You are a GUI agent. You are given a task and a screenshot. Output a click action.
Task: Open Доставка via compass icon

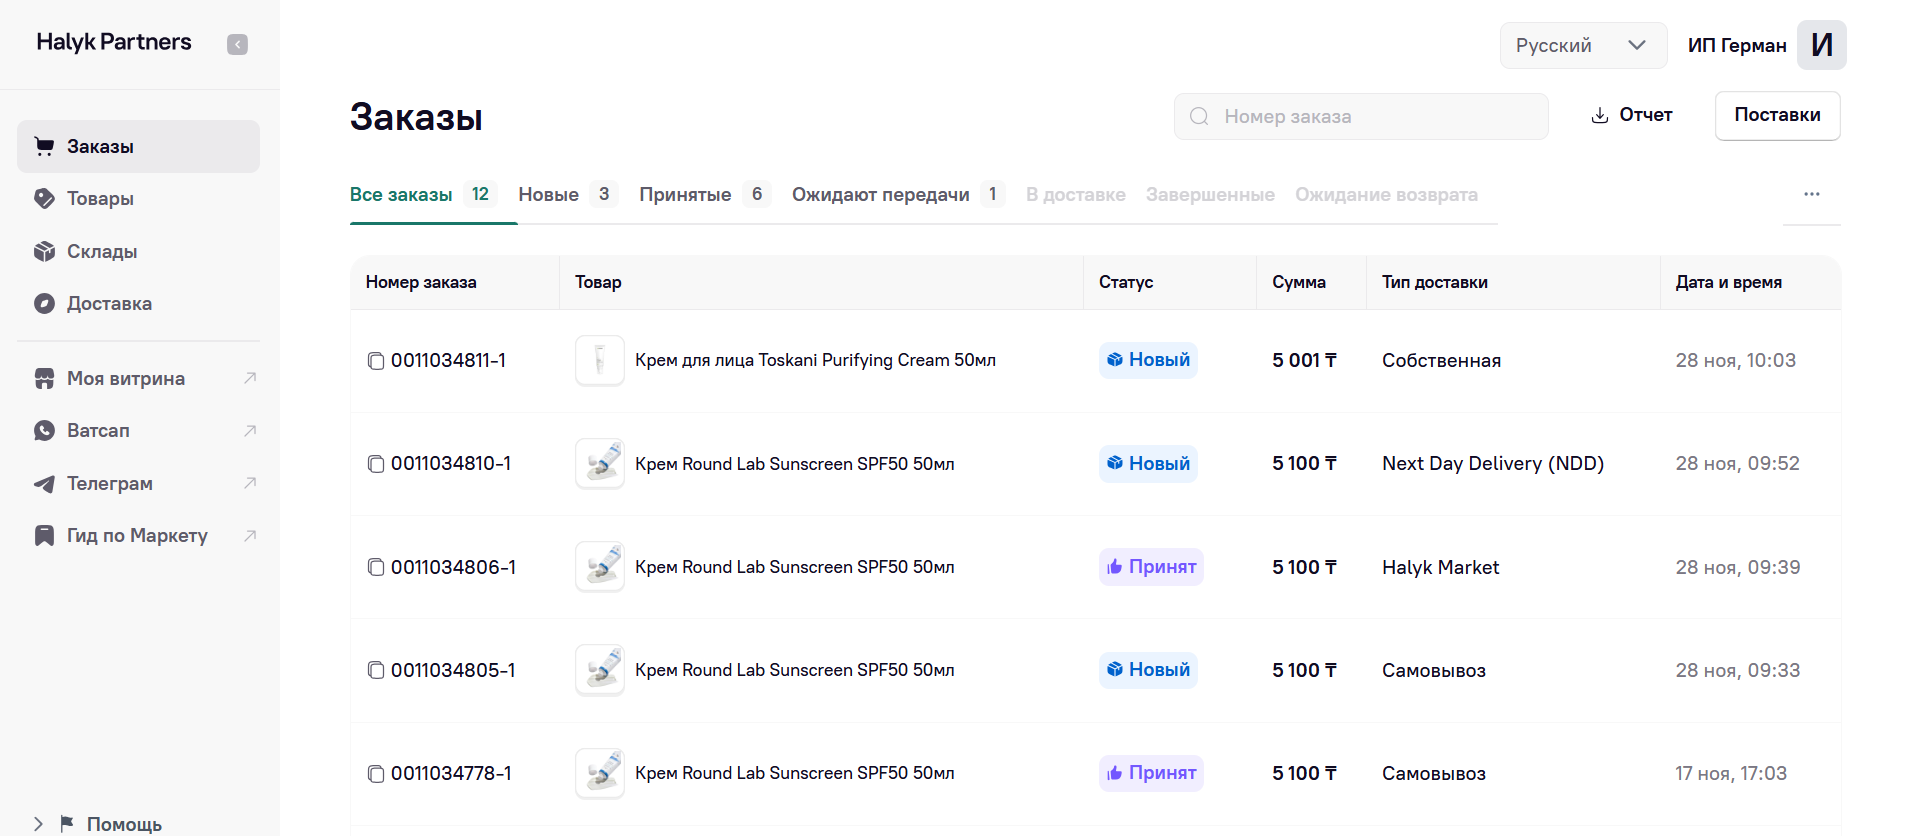click(44, 303)
